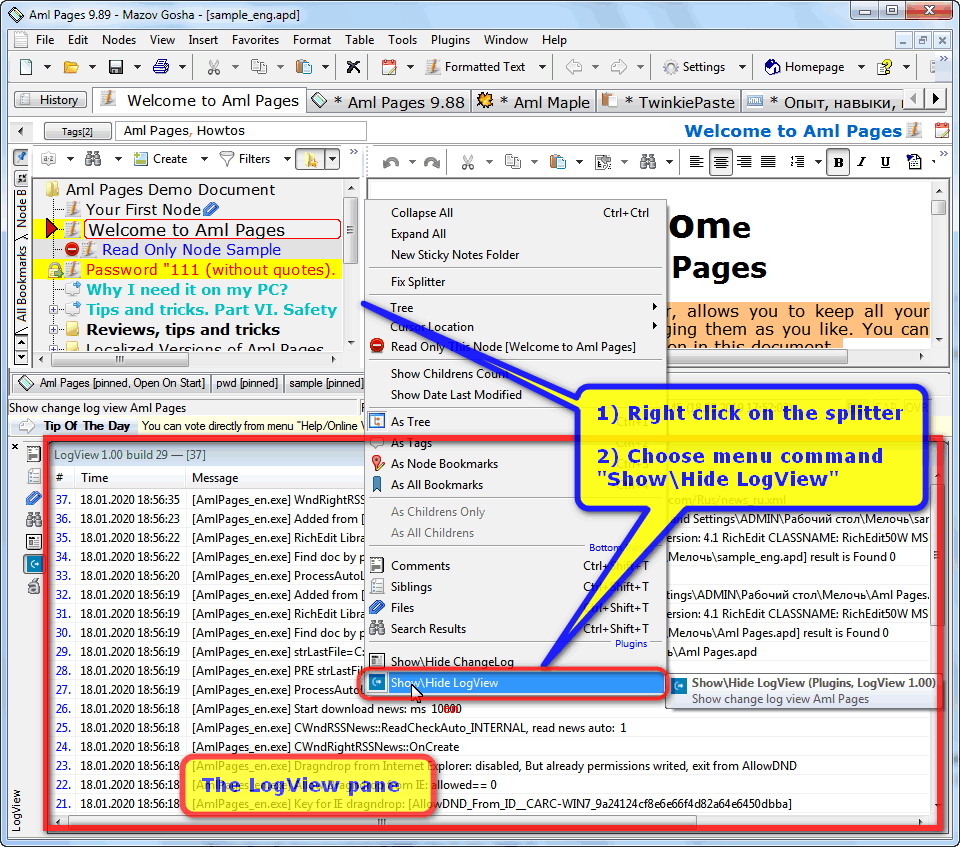Viewport: 960px width, 847px height.
Task: Click Create button in tree toolbar
Action: pyautogui.click(x=161, y=159)
